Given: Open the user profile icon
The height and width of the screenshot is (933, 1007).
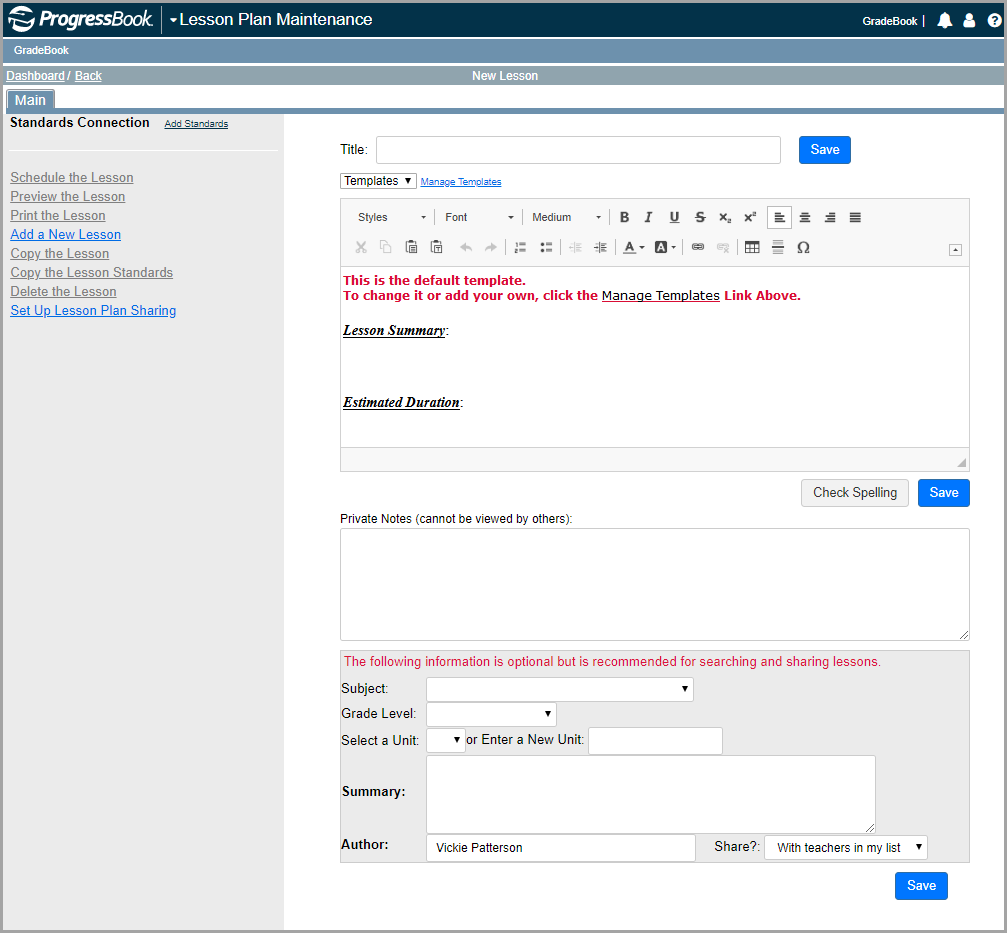Looking at the screenshot, I should coord(969,21).
